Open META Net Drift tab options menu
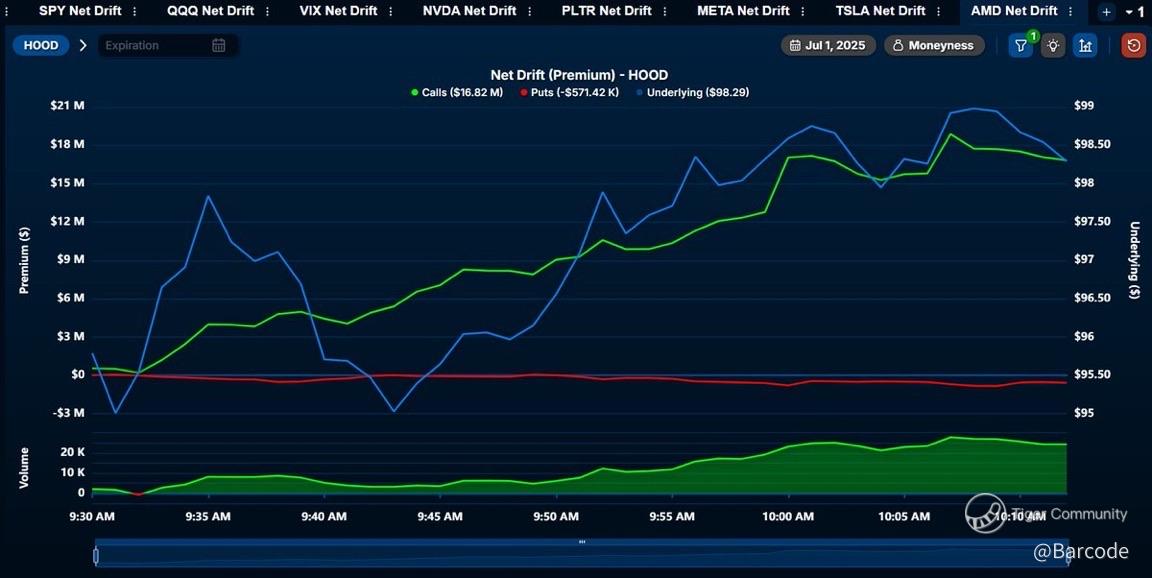This screenshot has height=578, width=1152. [x=804, y=12]
